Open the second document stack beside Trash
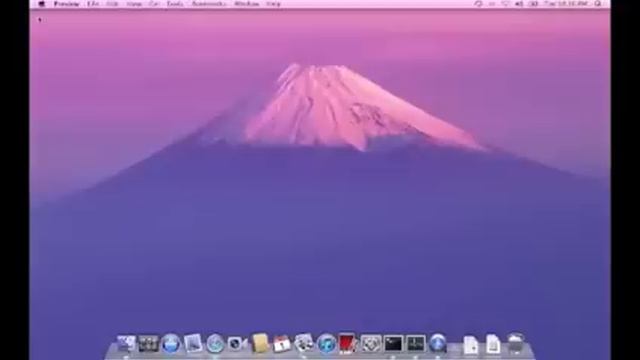 (x=493, y=344)
